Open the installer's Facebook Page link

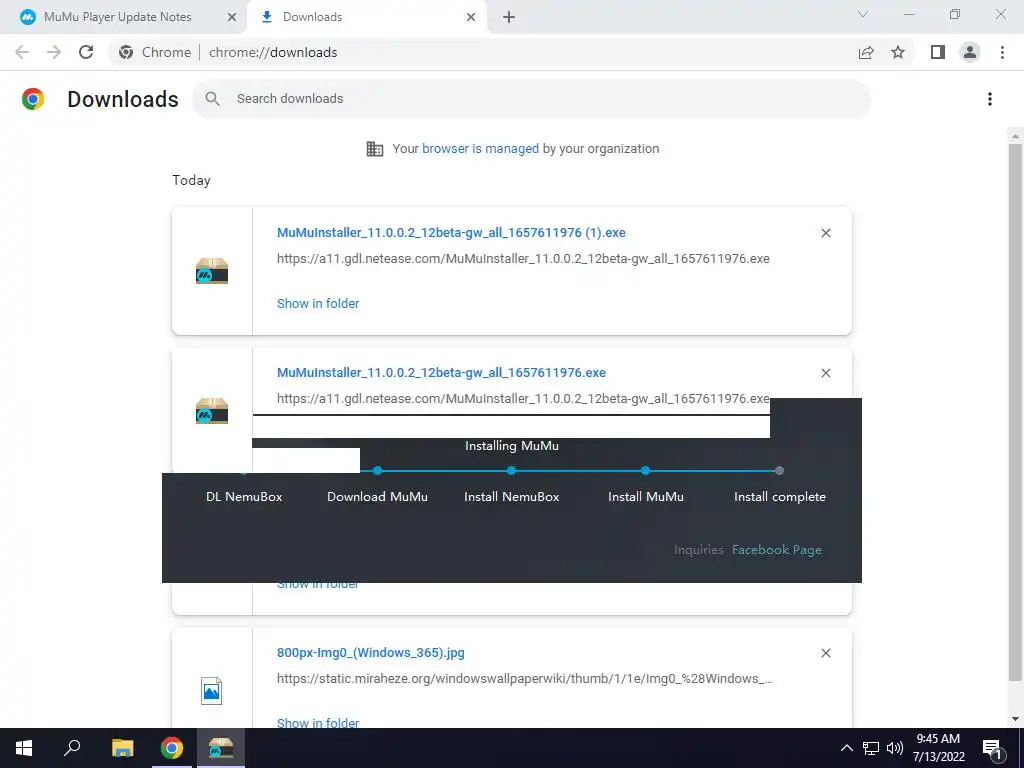[776, 550]
